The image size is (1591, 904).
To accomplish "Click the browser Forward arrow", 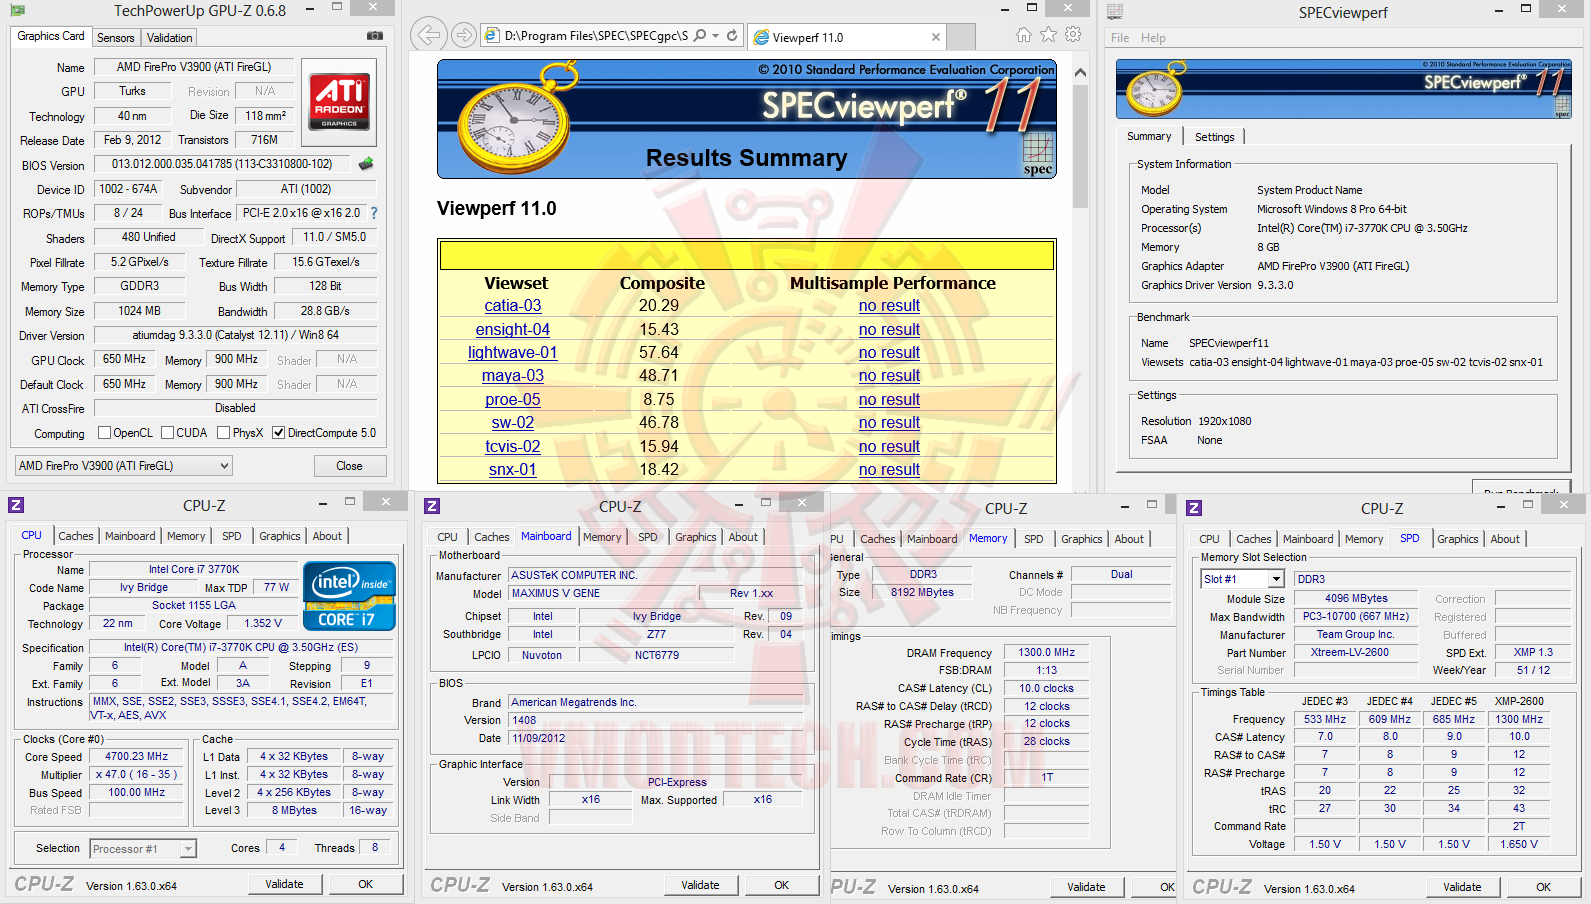I will tap(463, 36).
